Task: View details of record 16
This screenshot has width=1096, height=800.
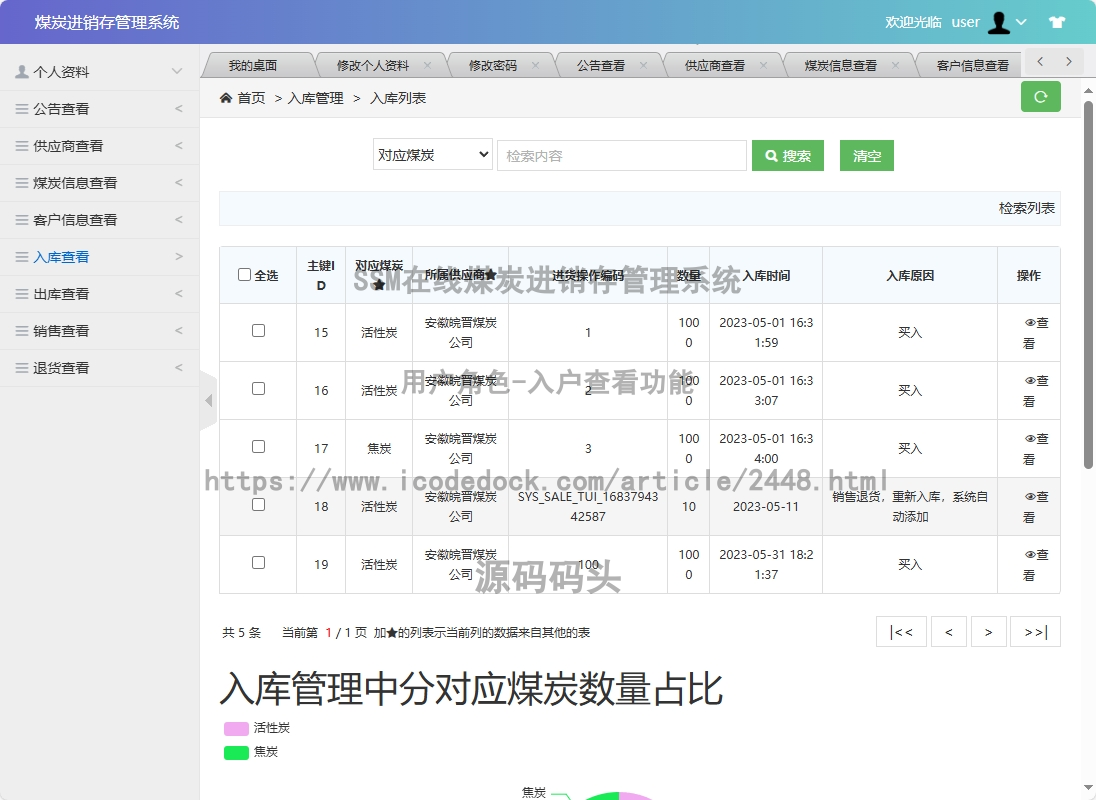Action: pyautogui.click(x=1035, y=391)
